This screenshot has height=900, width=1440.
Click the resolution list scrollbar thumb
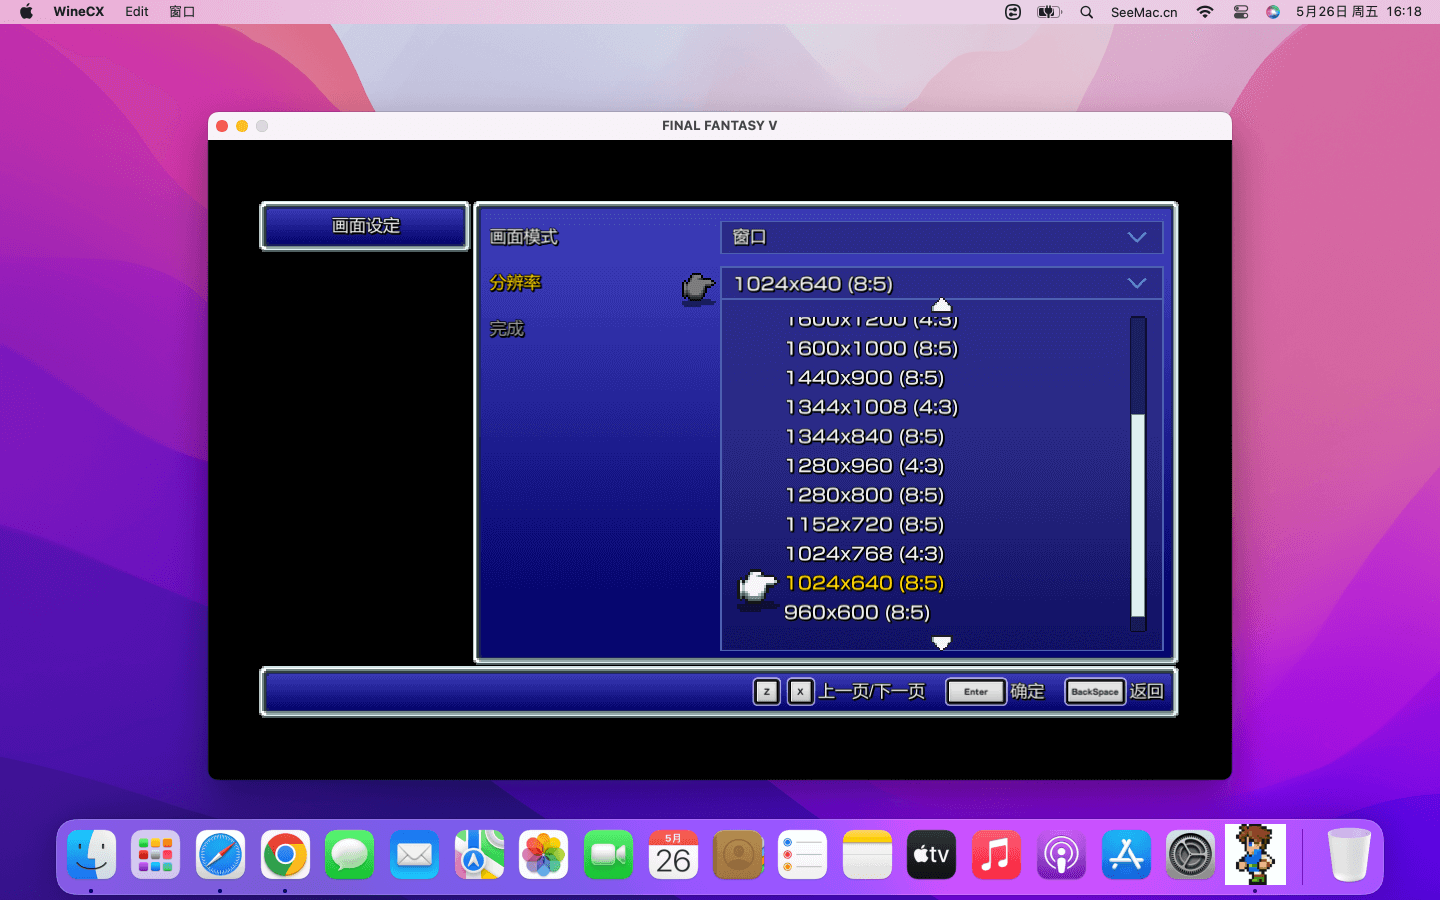click(x=1138, y=515)
